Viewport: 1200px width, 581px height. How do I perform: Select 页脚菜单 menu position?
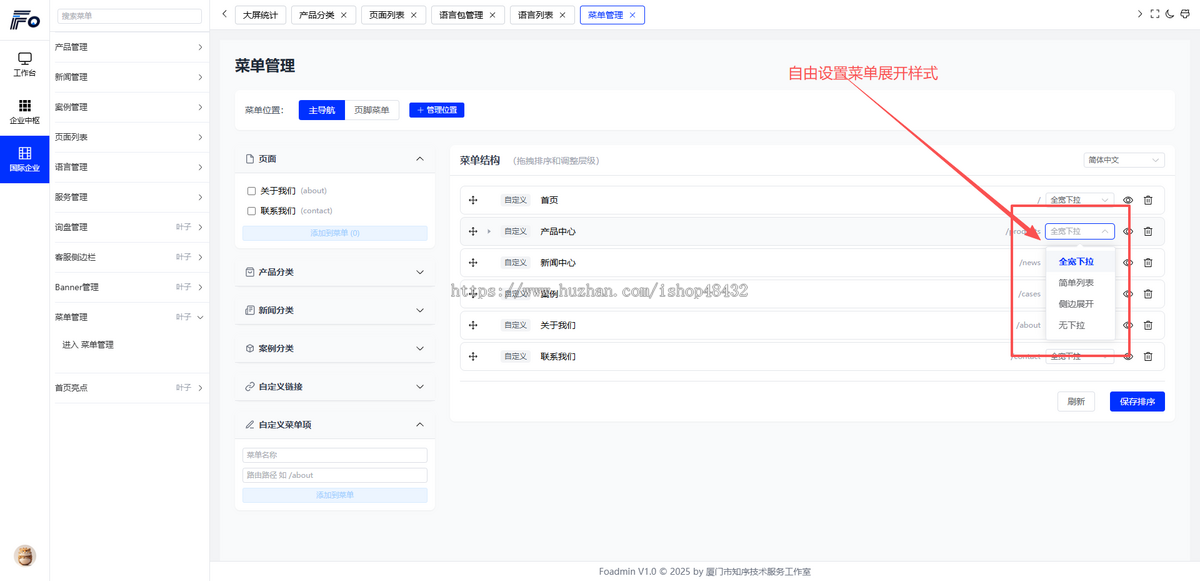373,110
